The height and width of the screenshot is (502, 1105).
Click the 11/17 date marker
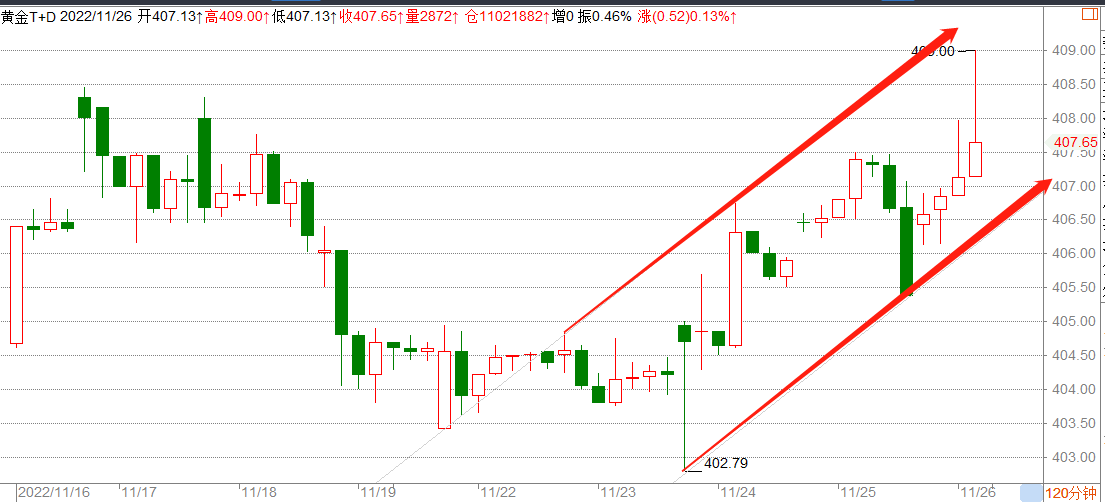[138, 491]
